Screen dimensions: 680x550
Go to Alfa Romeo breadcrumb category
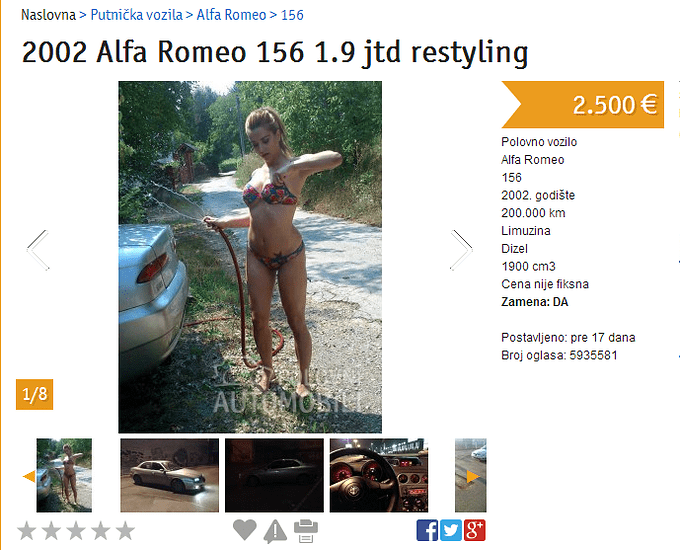pyautogui.click(x=231, y=15)
